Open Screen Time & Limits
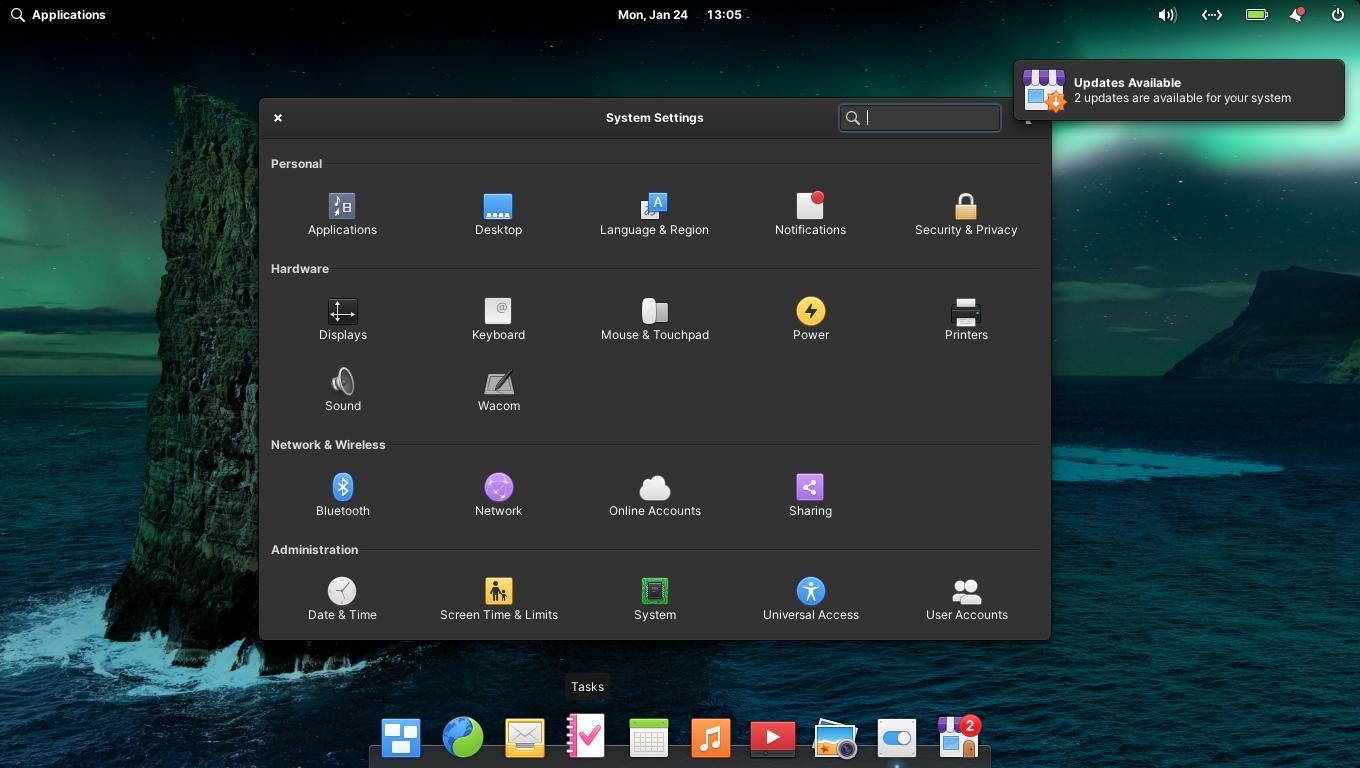This screenshot has height=768, width=1360. 498,599
